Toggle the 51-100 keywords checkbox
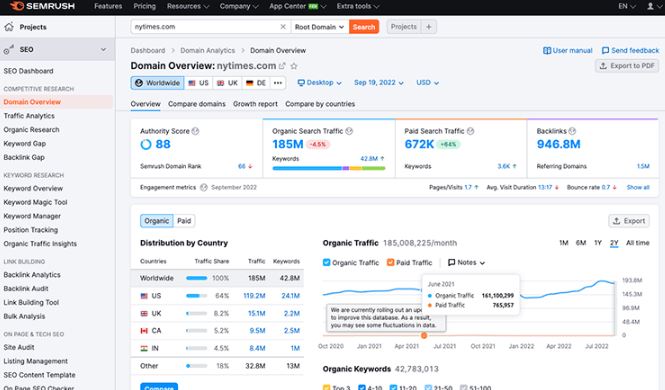 [x=464, y=387]
